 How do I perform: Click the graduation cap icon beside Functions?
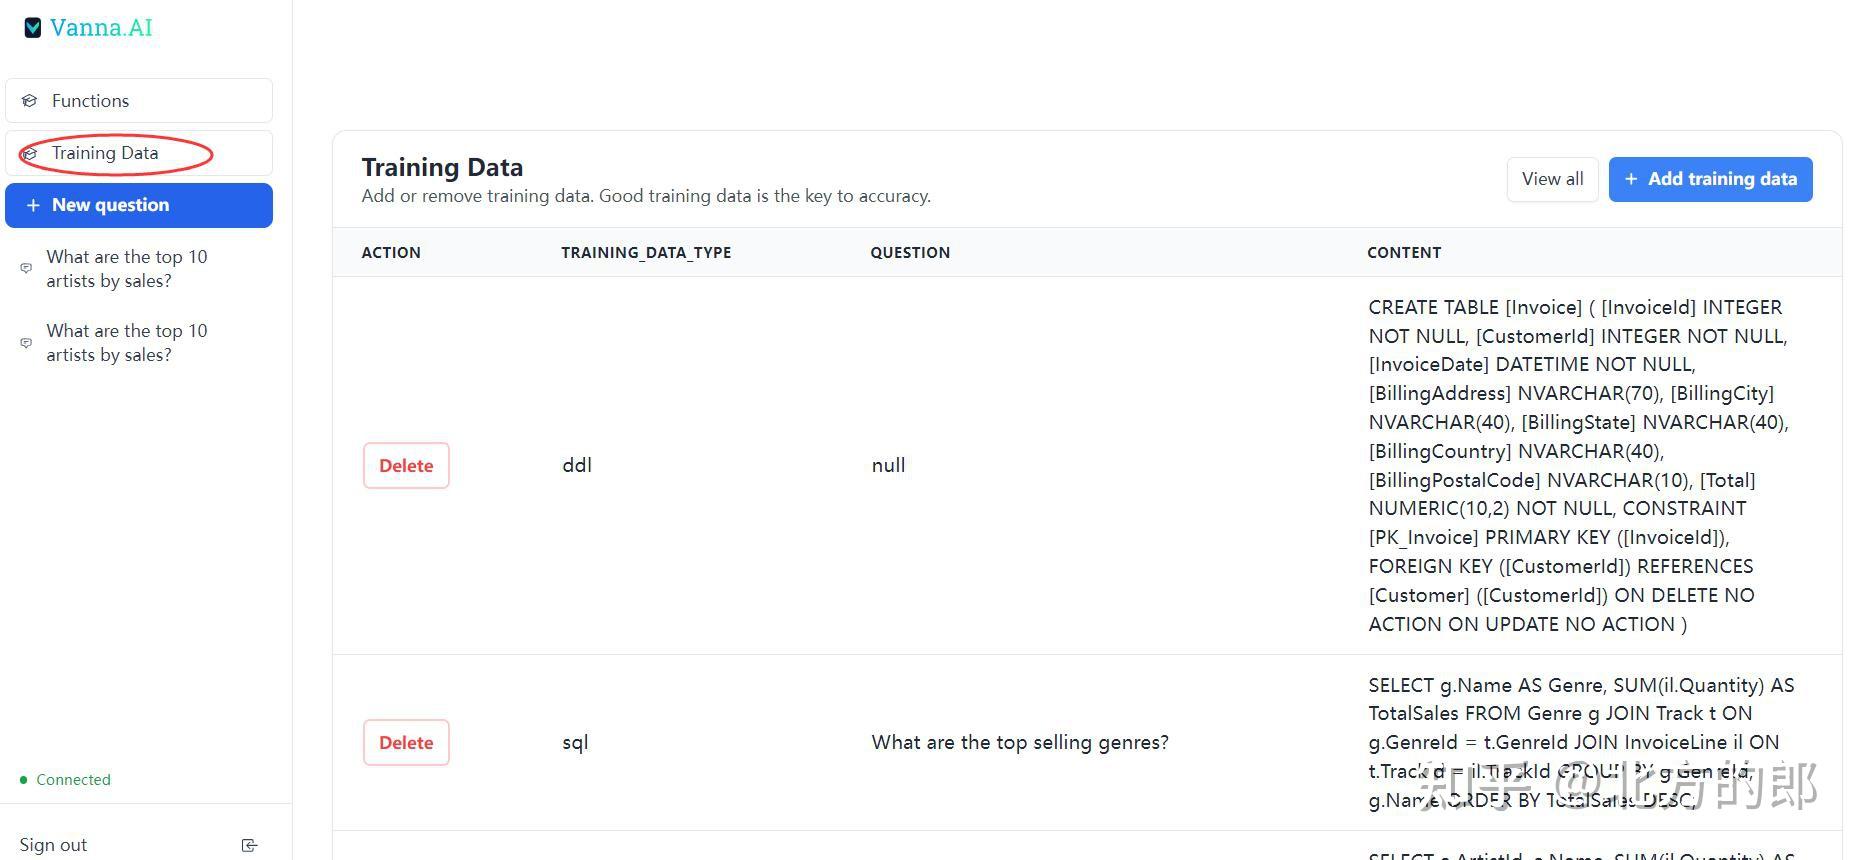[x=30, y=101]
